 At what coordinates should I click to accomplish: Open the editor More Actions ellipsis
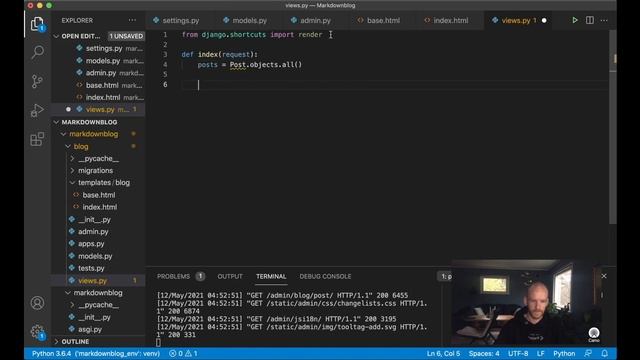point(604,20)
